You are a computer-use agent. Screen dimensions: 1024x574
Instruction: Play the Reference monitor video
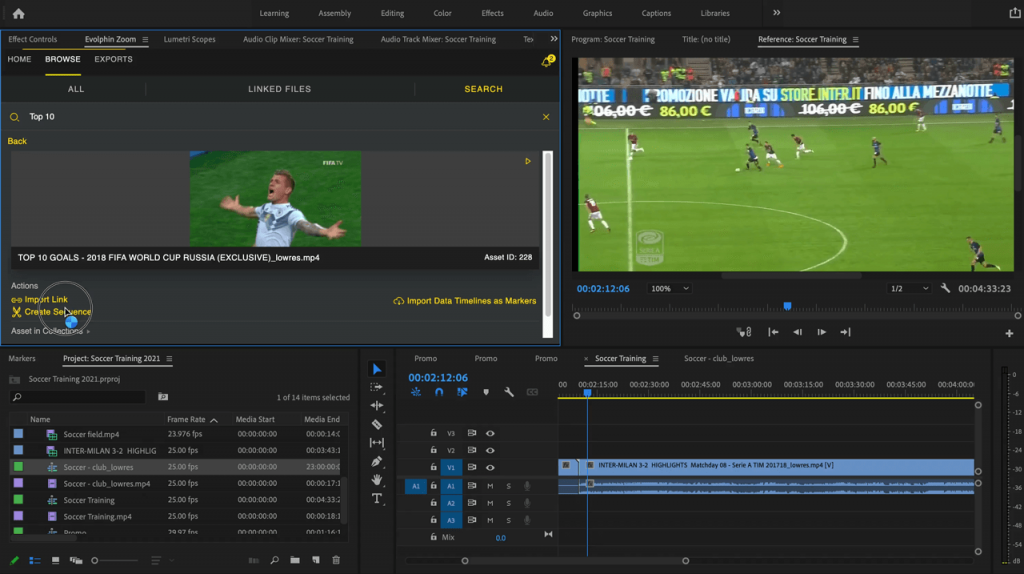822,332
